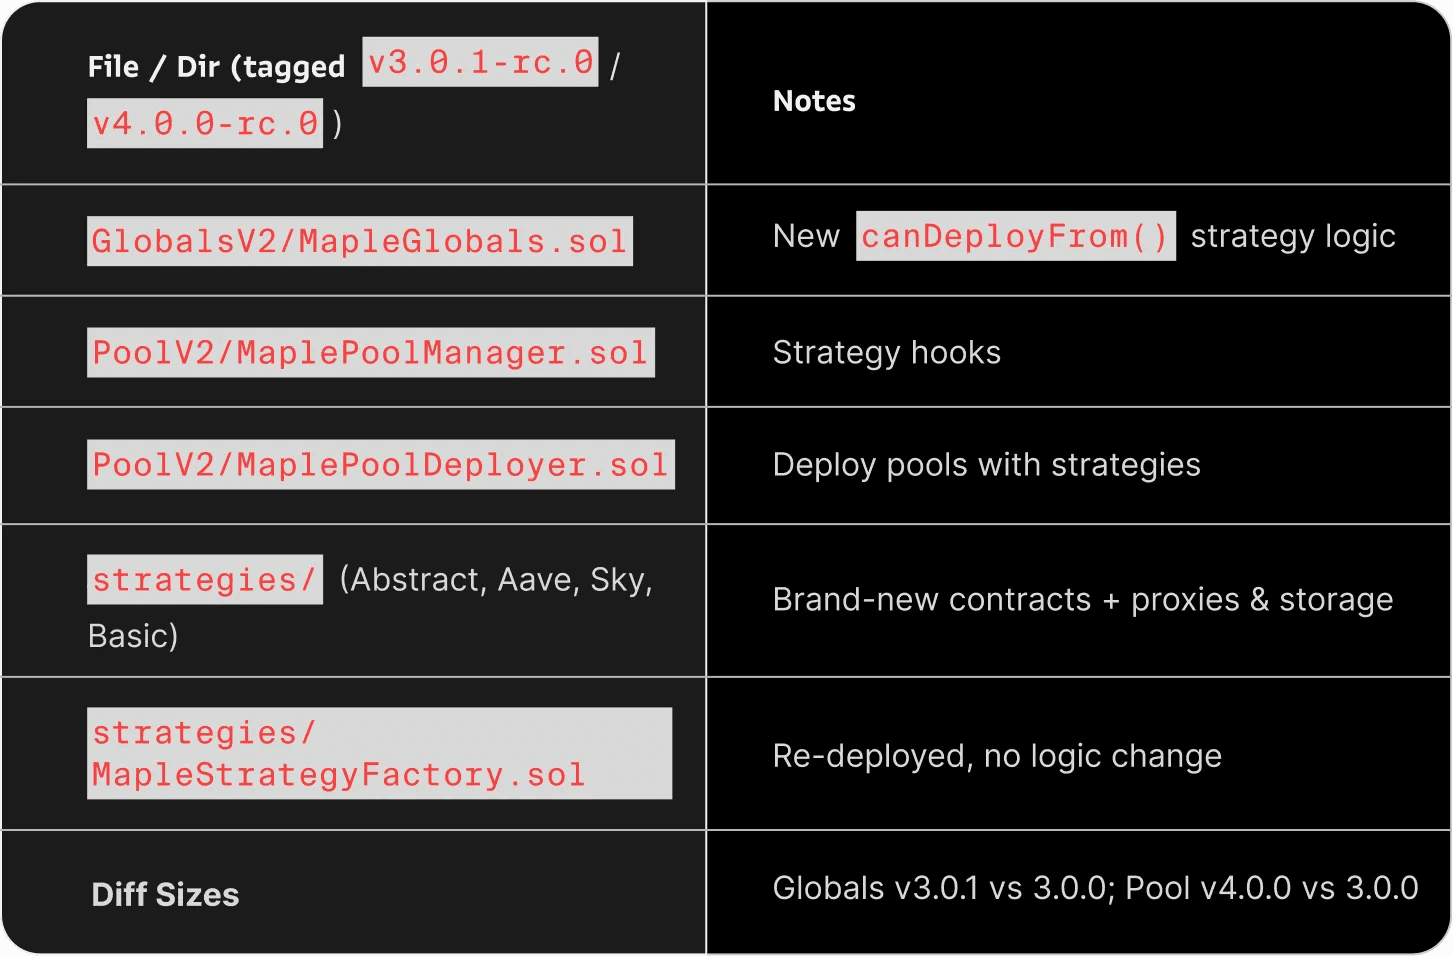
Task: Click the Strategy hooks note cell
Action: click(887, 353)
